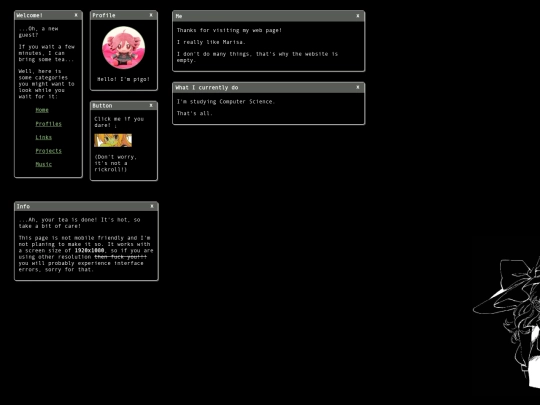Click the 'That's all.' line
The width and height of the screenshot is (540, 405).
[195, 113]
